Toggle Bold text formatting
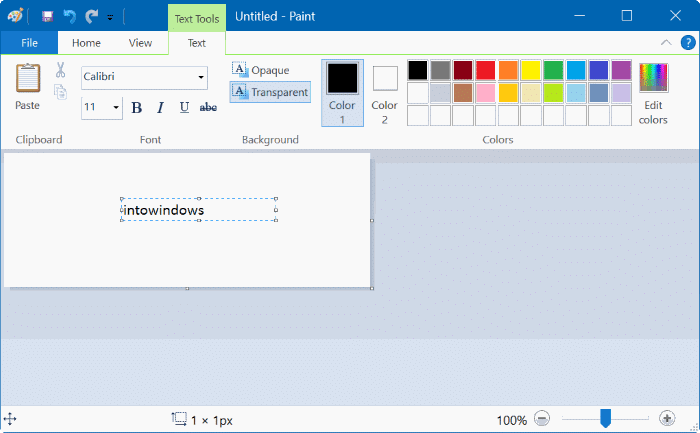The width and height of the screenshot is (700, 433). point(137,108)
